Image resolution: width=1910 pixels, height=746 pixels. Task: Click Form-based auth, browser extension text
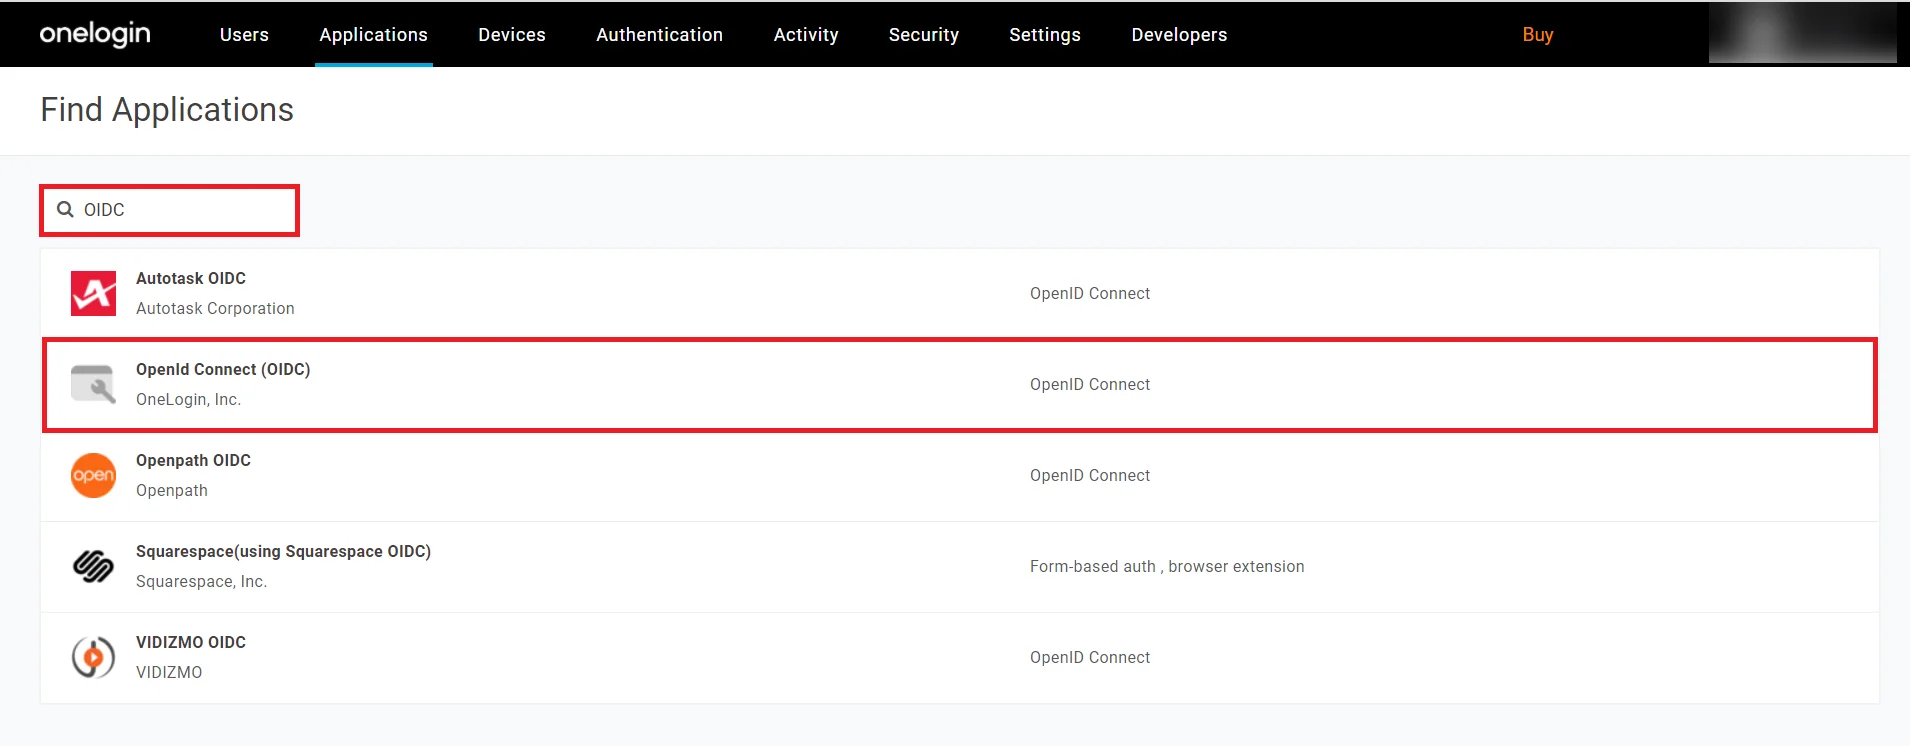1167,566
